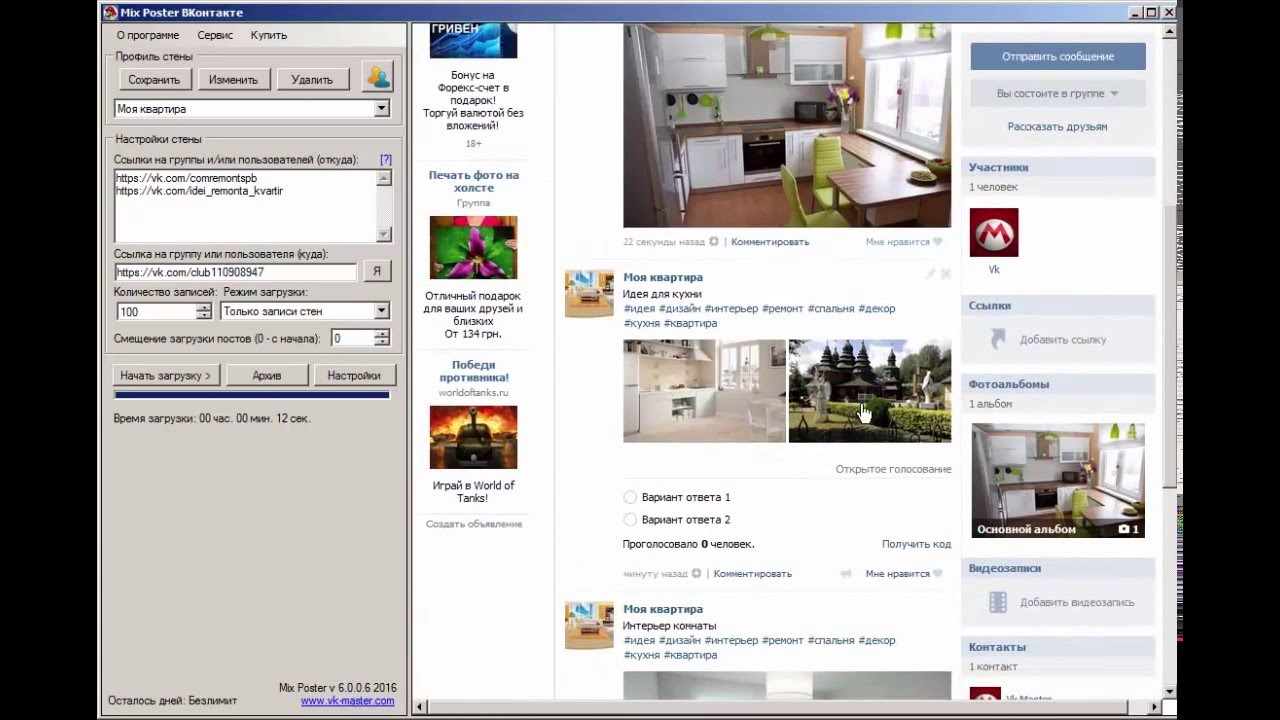Open the Купить menu
Screen dimensions: 1280x720
[x=269, y=35]
